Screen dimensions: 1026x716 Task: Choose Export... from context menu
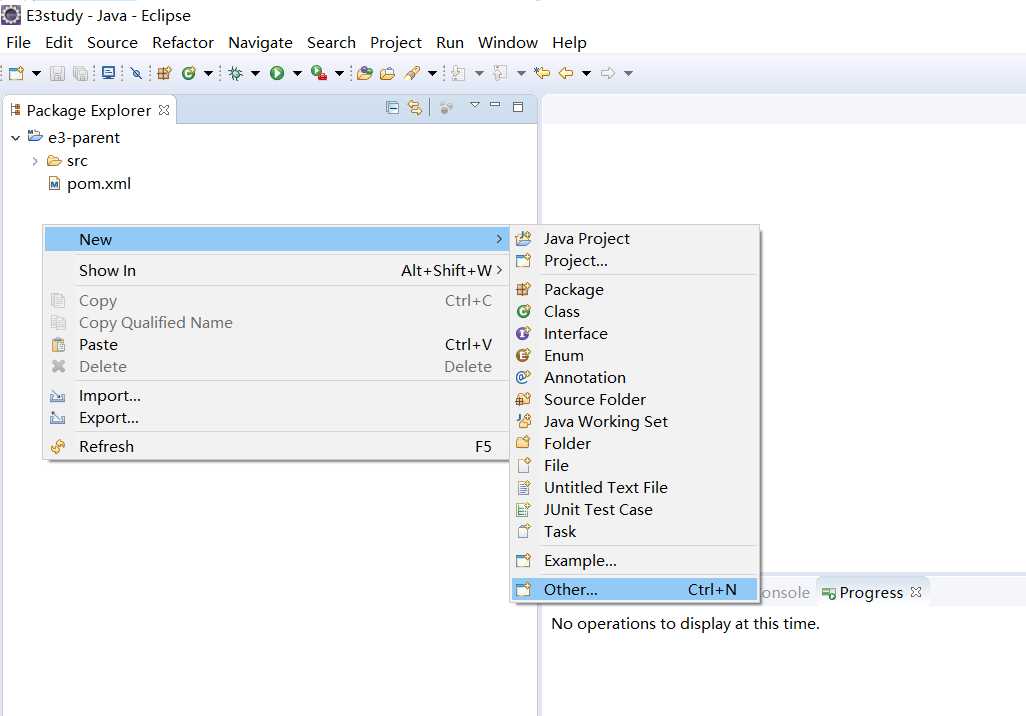coord(276,418)
